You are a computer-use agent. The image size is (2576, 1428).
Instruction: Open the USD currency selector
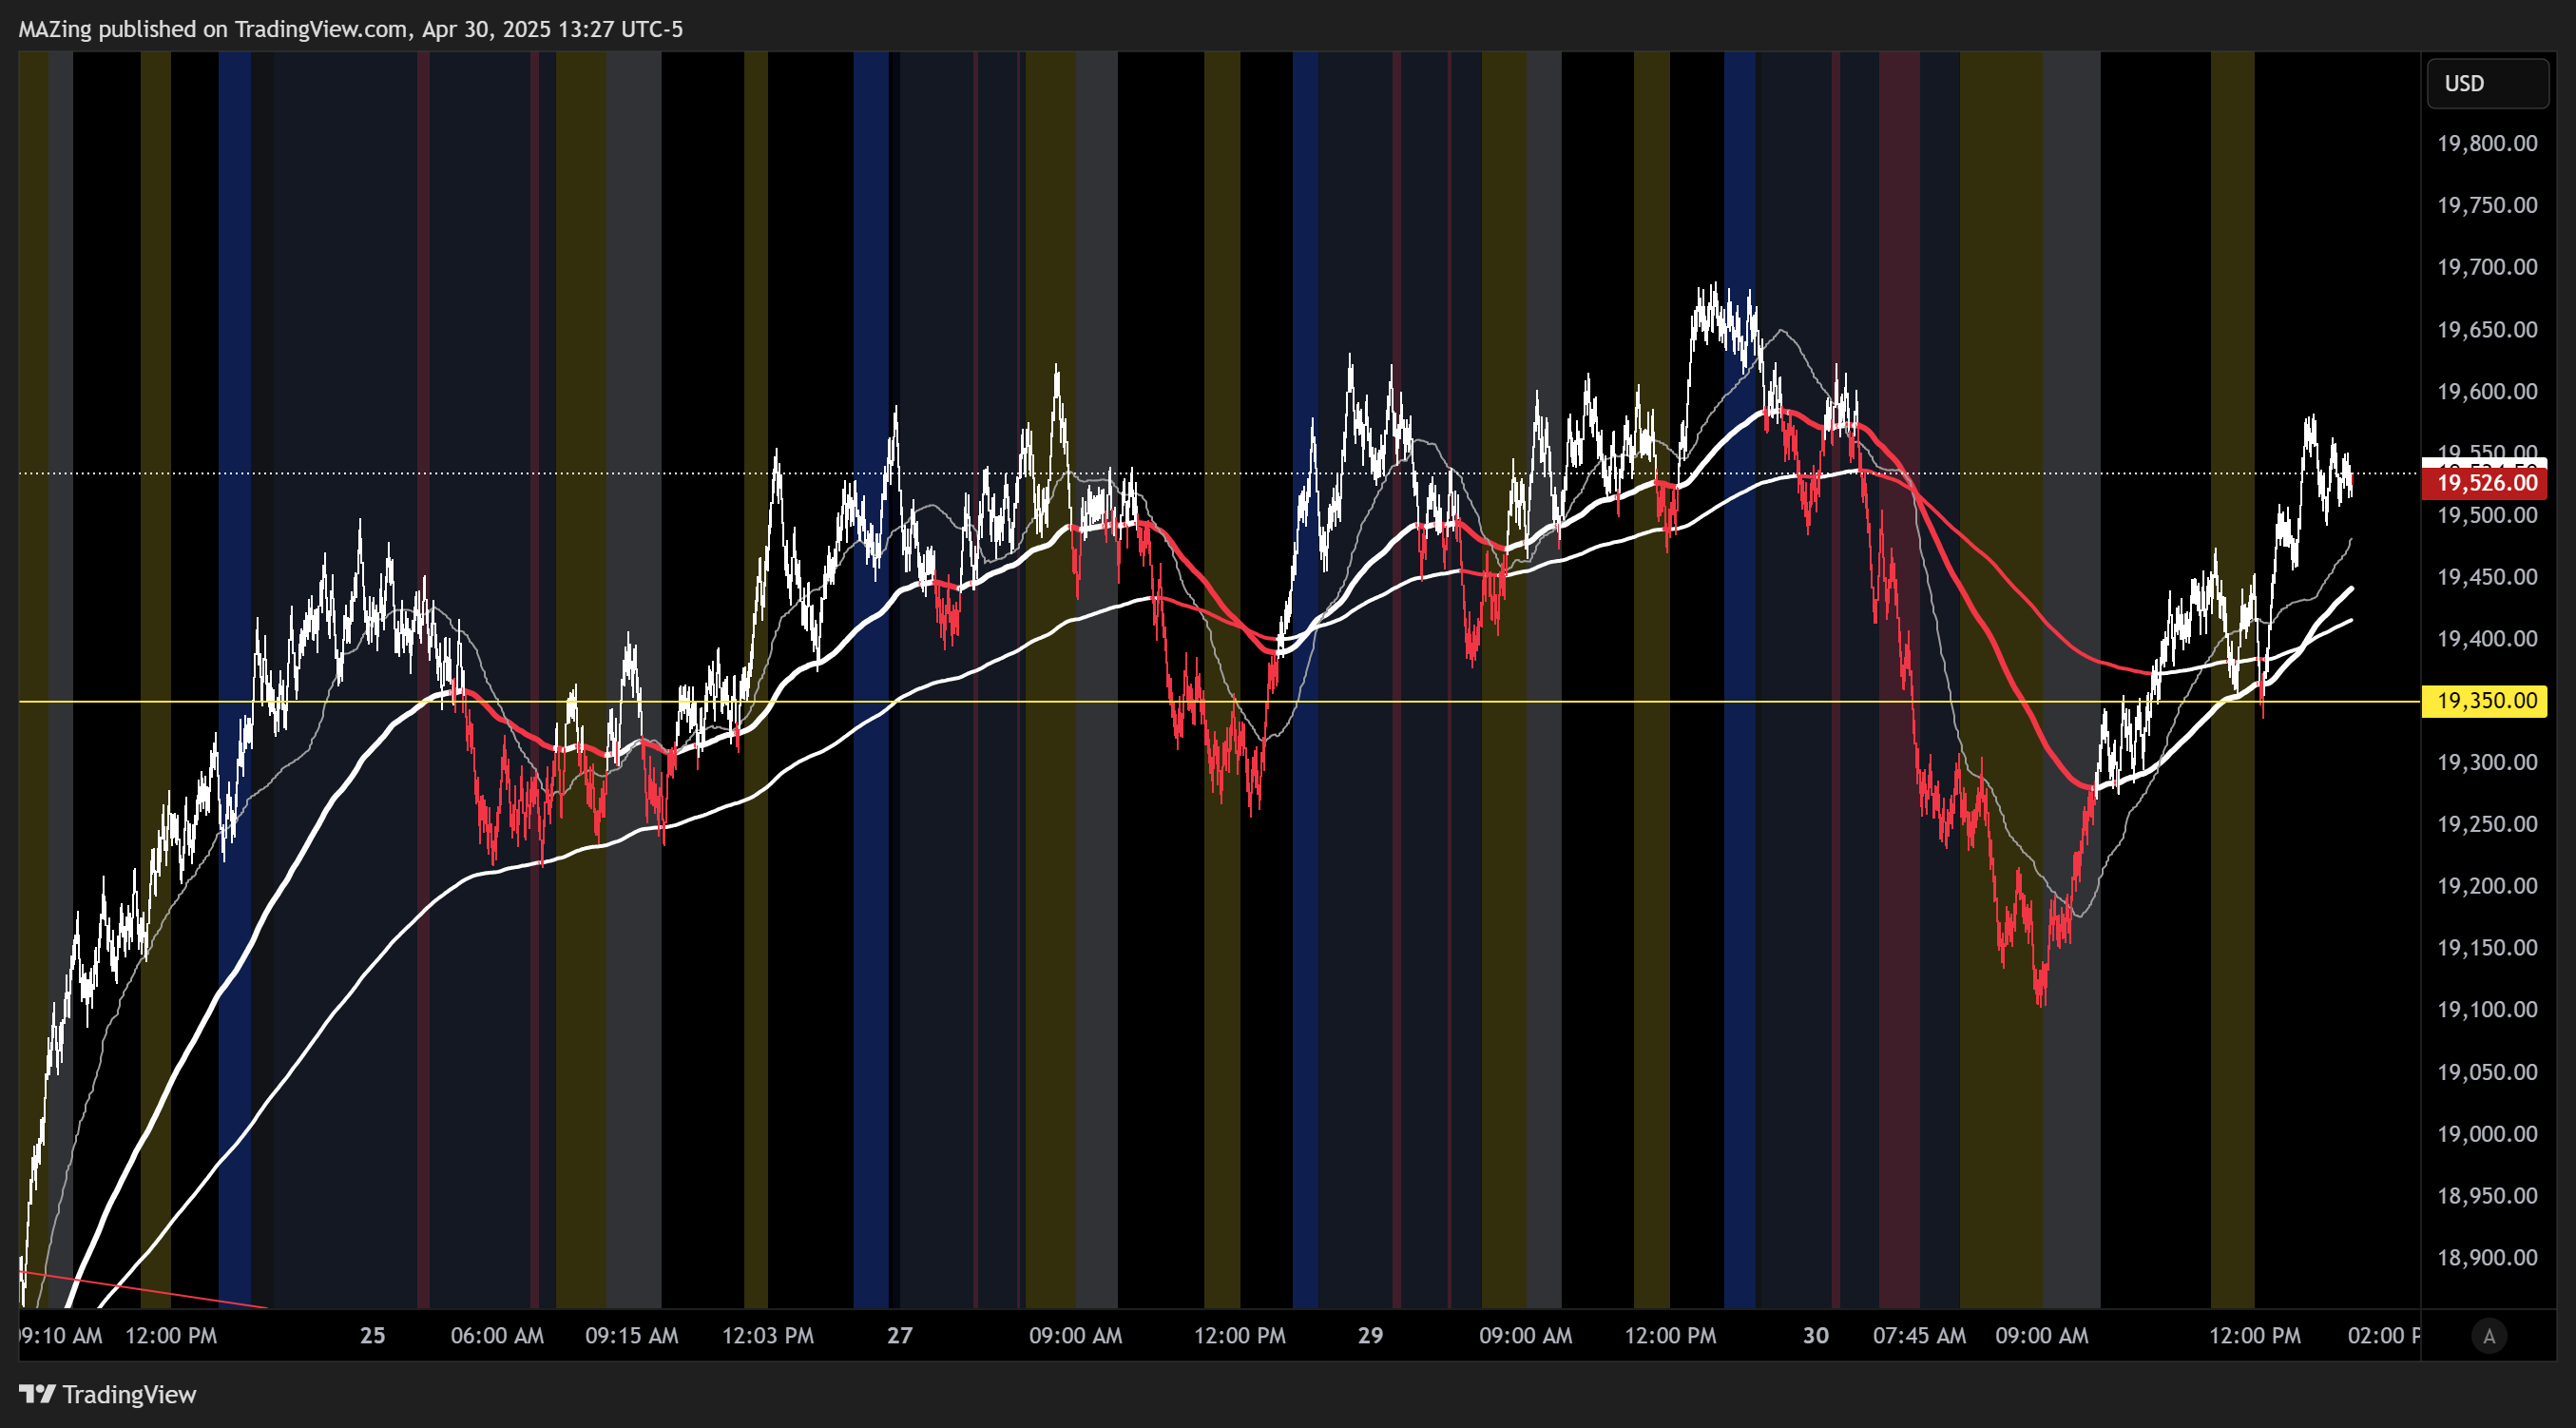click(x=2487, y=83)
